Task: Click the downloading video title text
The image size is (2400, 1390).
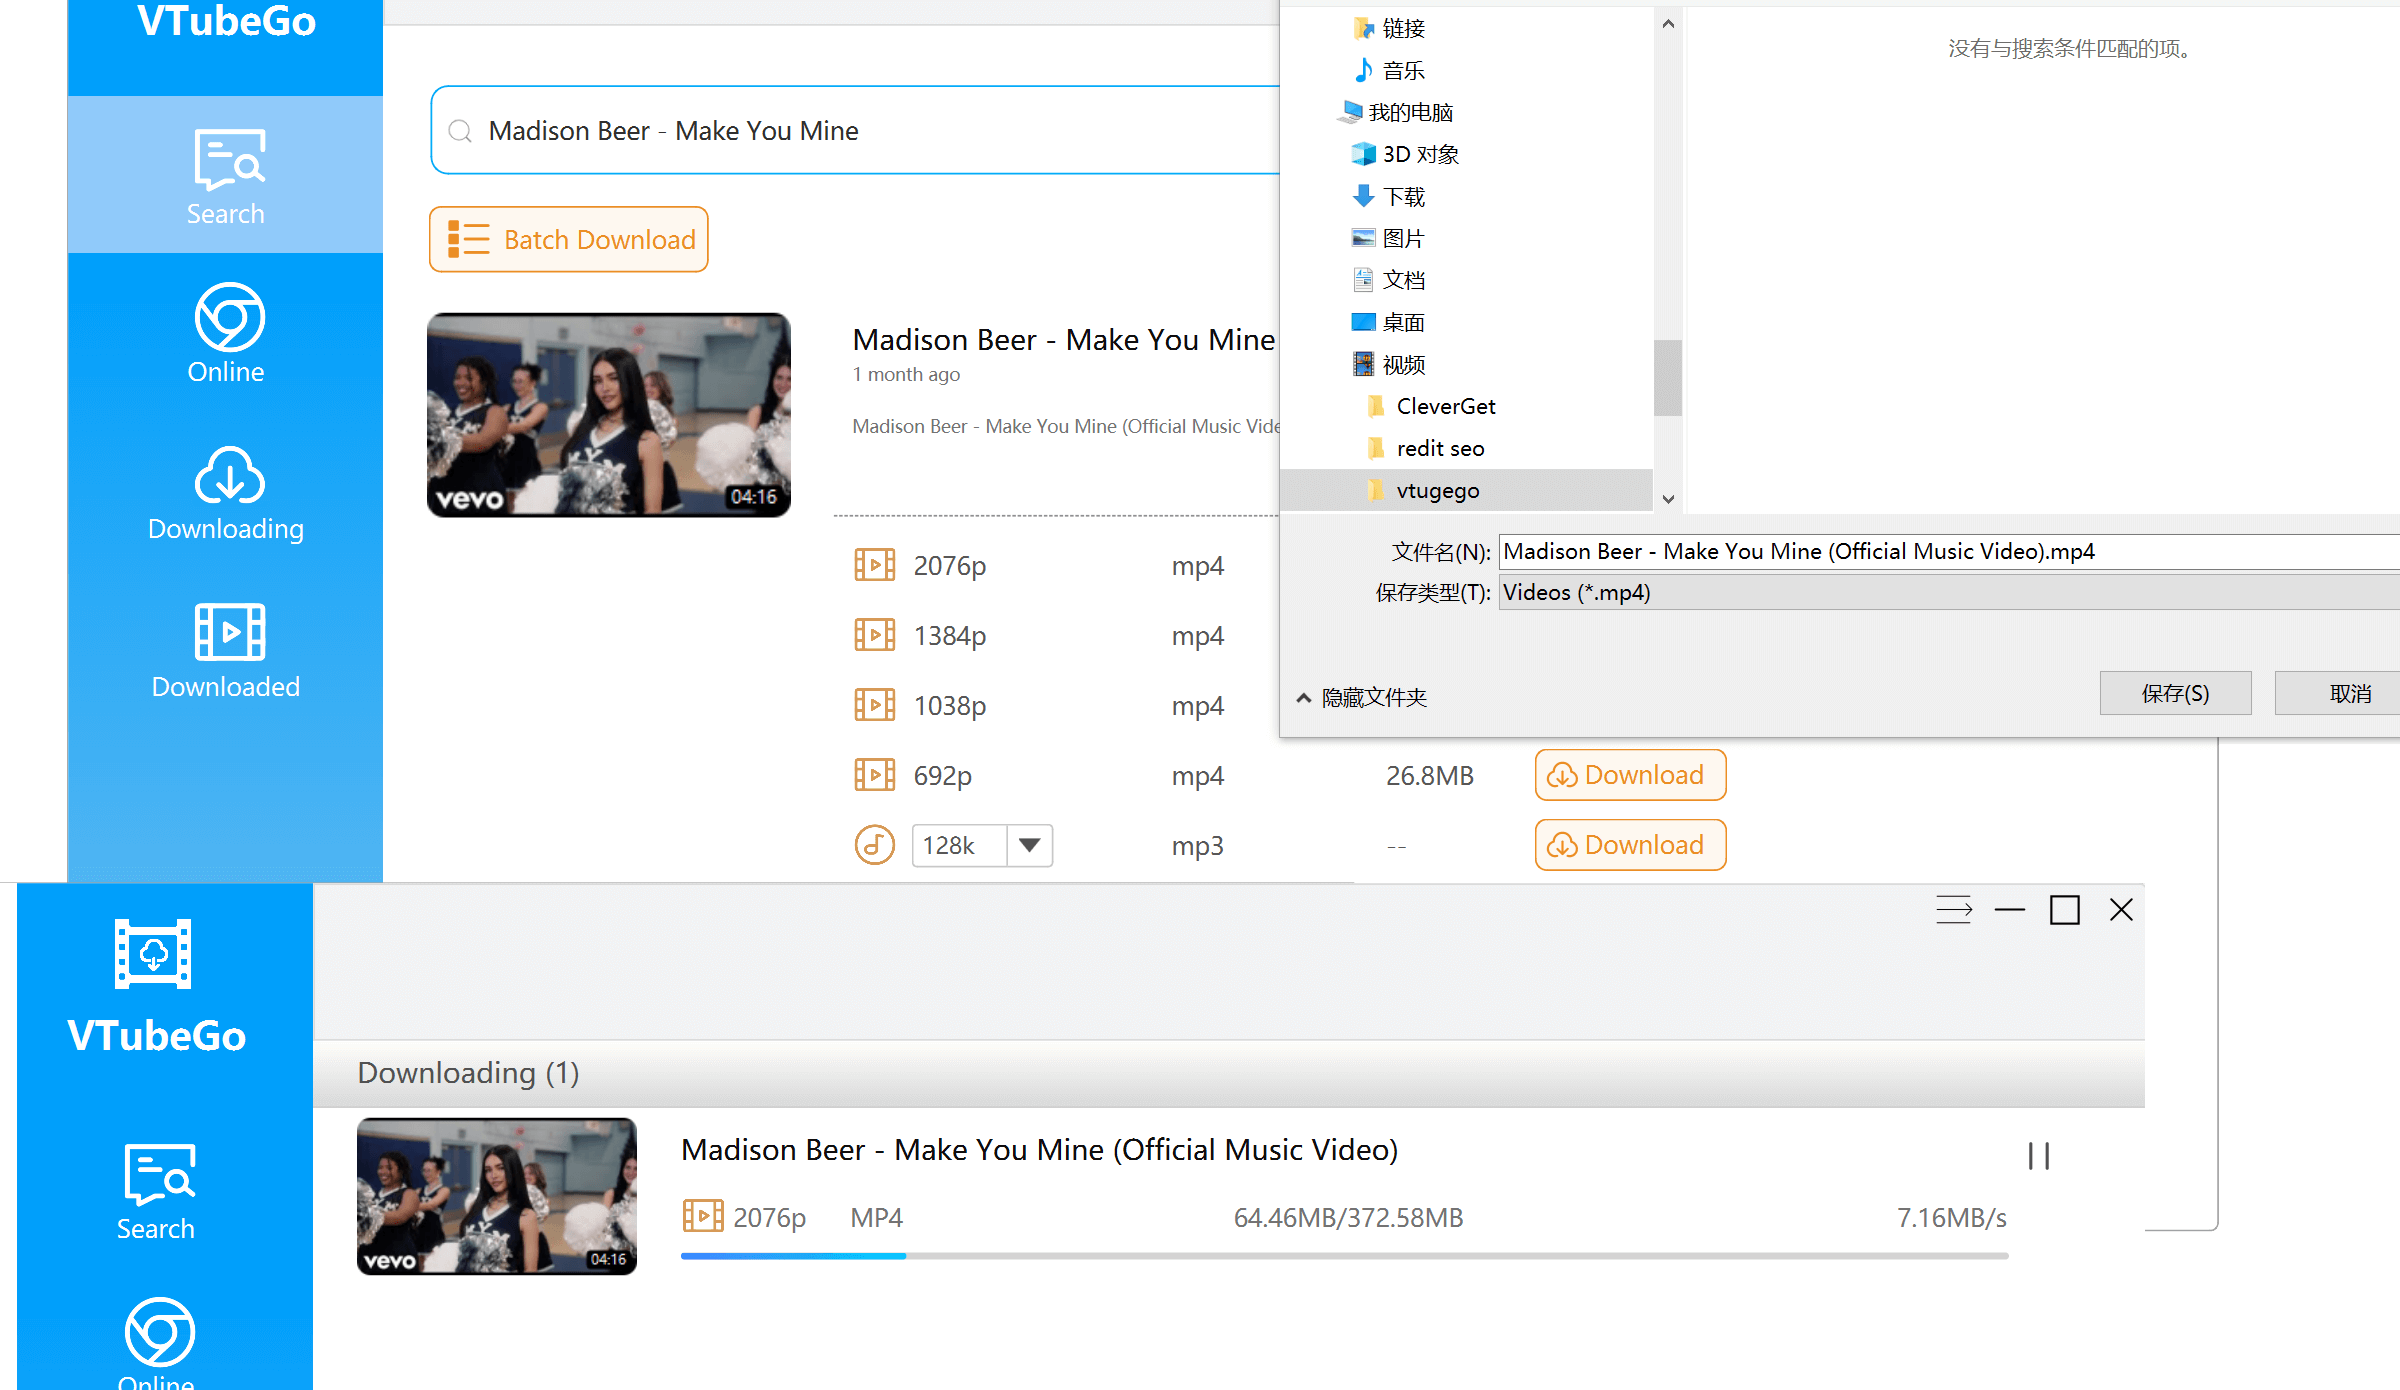Action: tap(1040, 1150)
